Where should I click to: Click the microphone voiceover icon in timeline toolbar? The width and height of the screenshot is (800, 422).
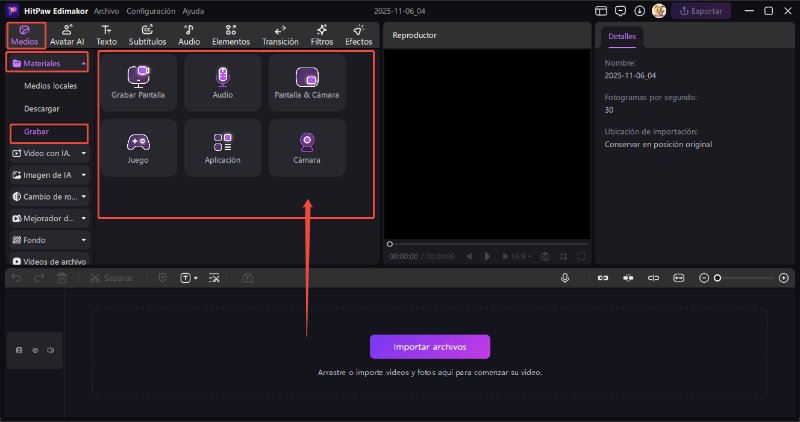point(565,277)
